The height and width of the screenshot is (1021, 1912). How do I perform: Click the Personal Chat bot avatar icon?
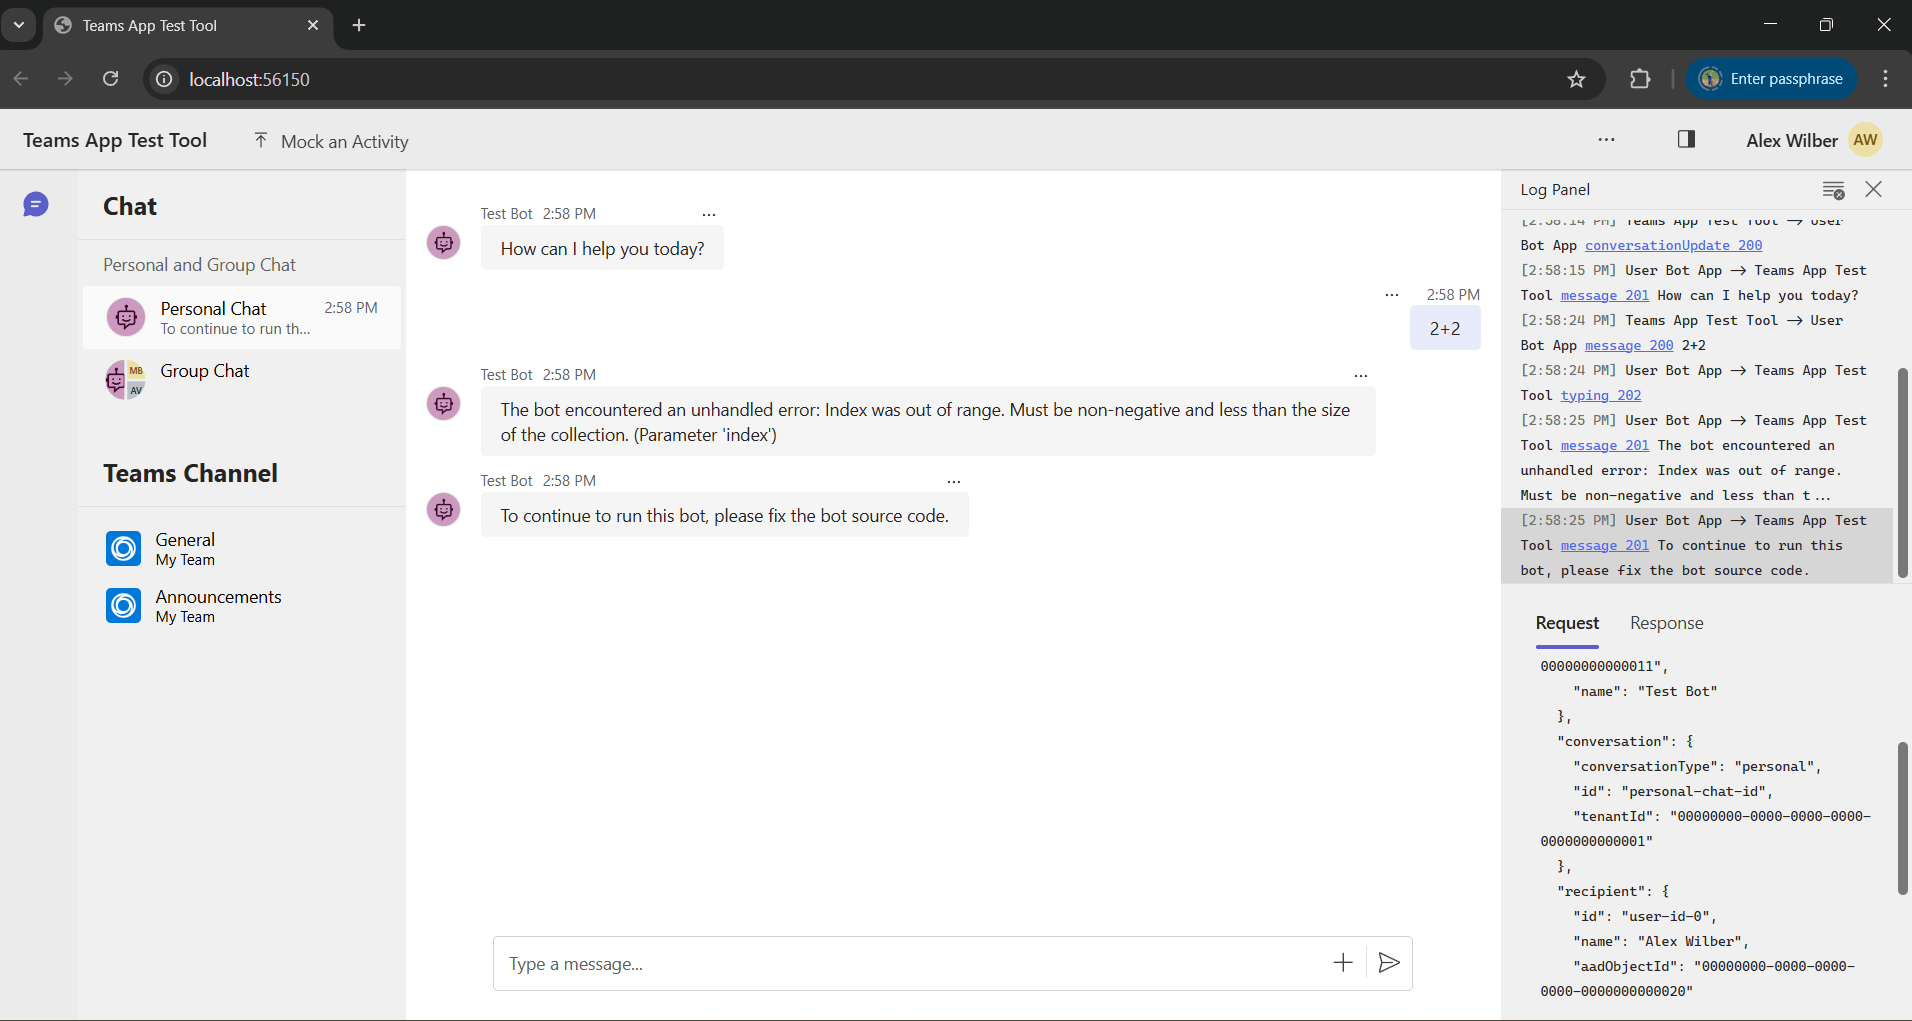(x=126, y=318)
